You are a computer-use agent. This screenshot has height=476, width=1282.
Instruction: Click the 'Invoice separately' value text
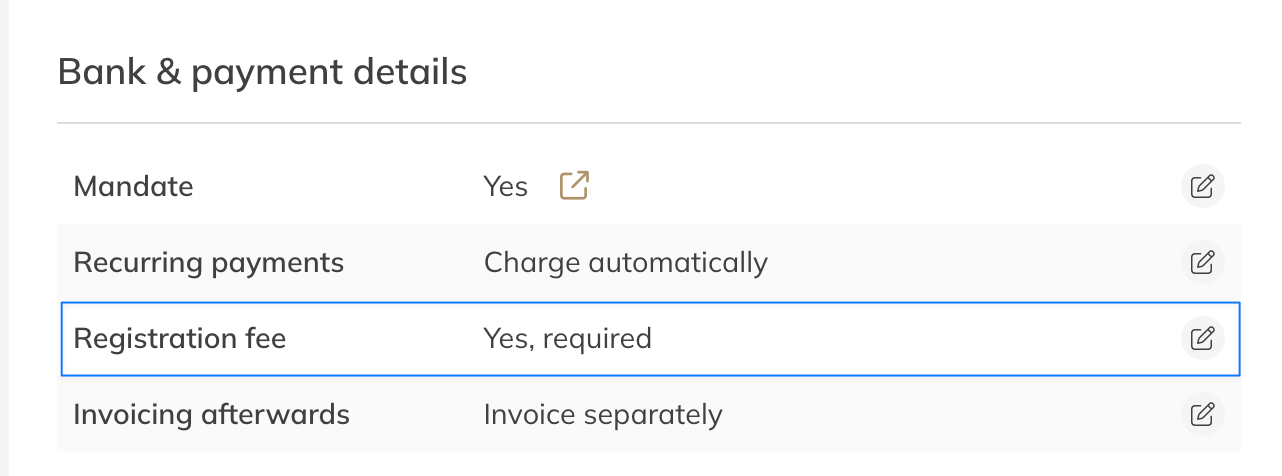(x=602, y=414)
